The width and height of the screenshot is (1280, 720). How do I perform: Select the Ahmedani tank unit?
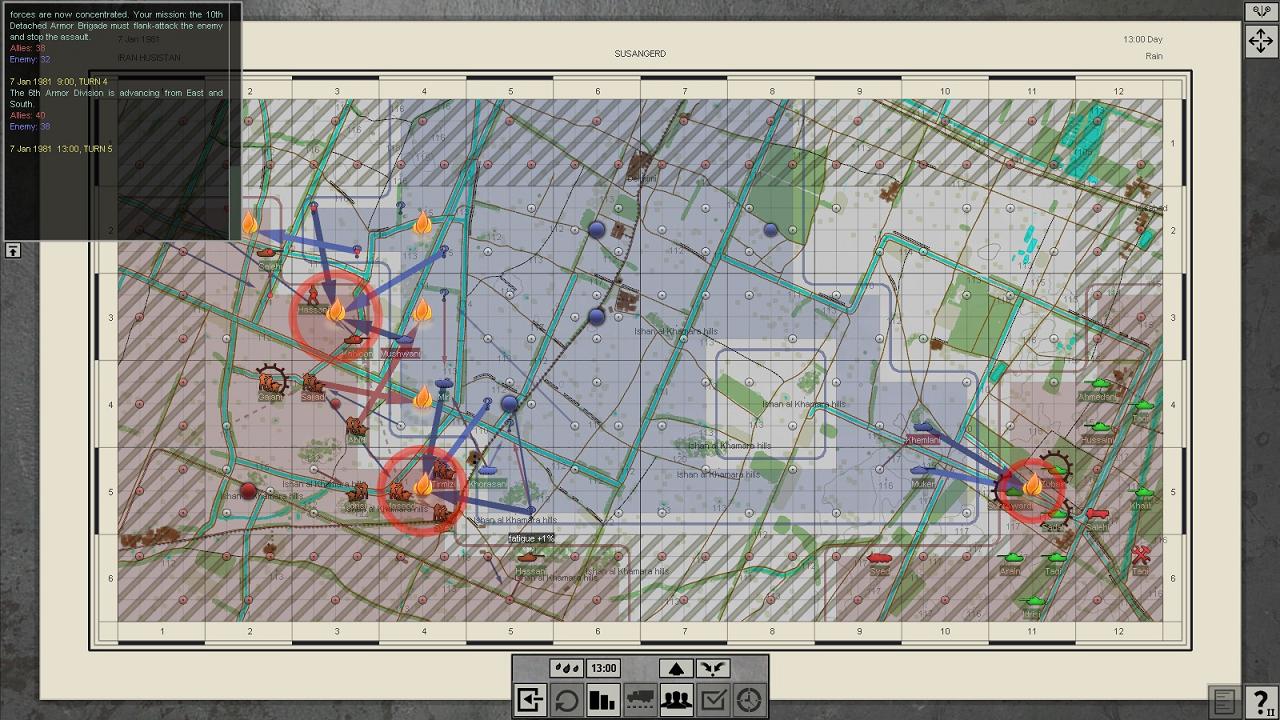tap(1098, 389)
